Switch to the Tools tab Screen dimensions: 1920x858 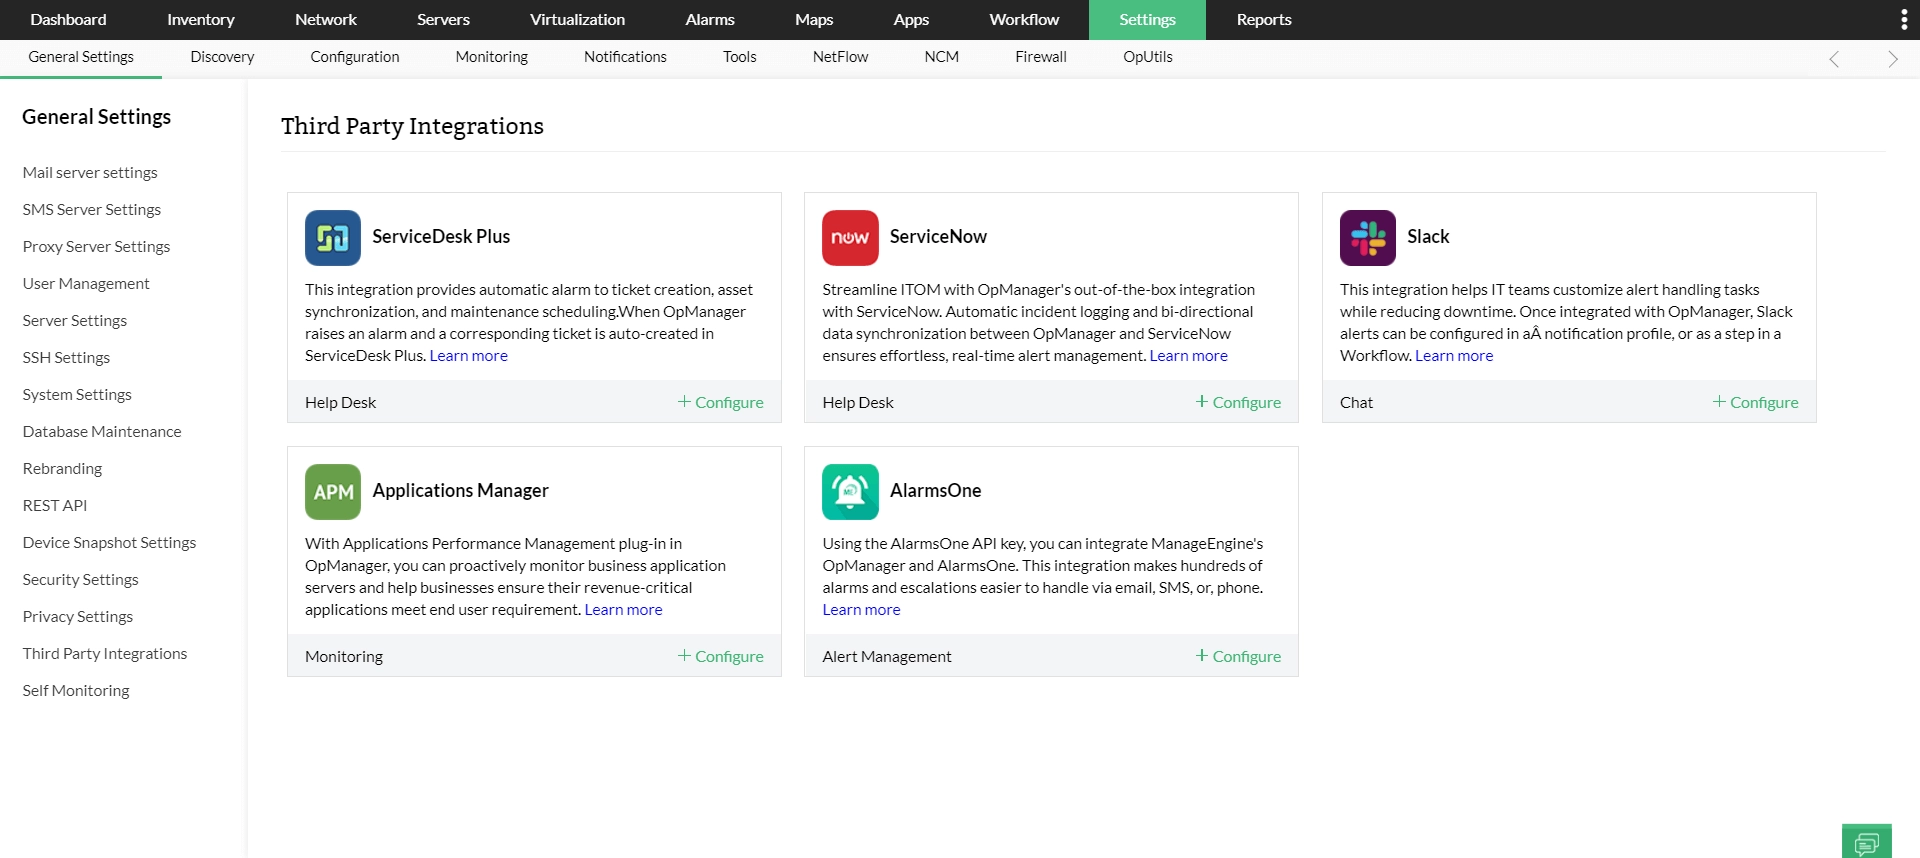[740, 58]
